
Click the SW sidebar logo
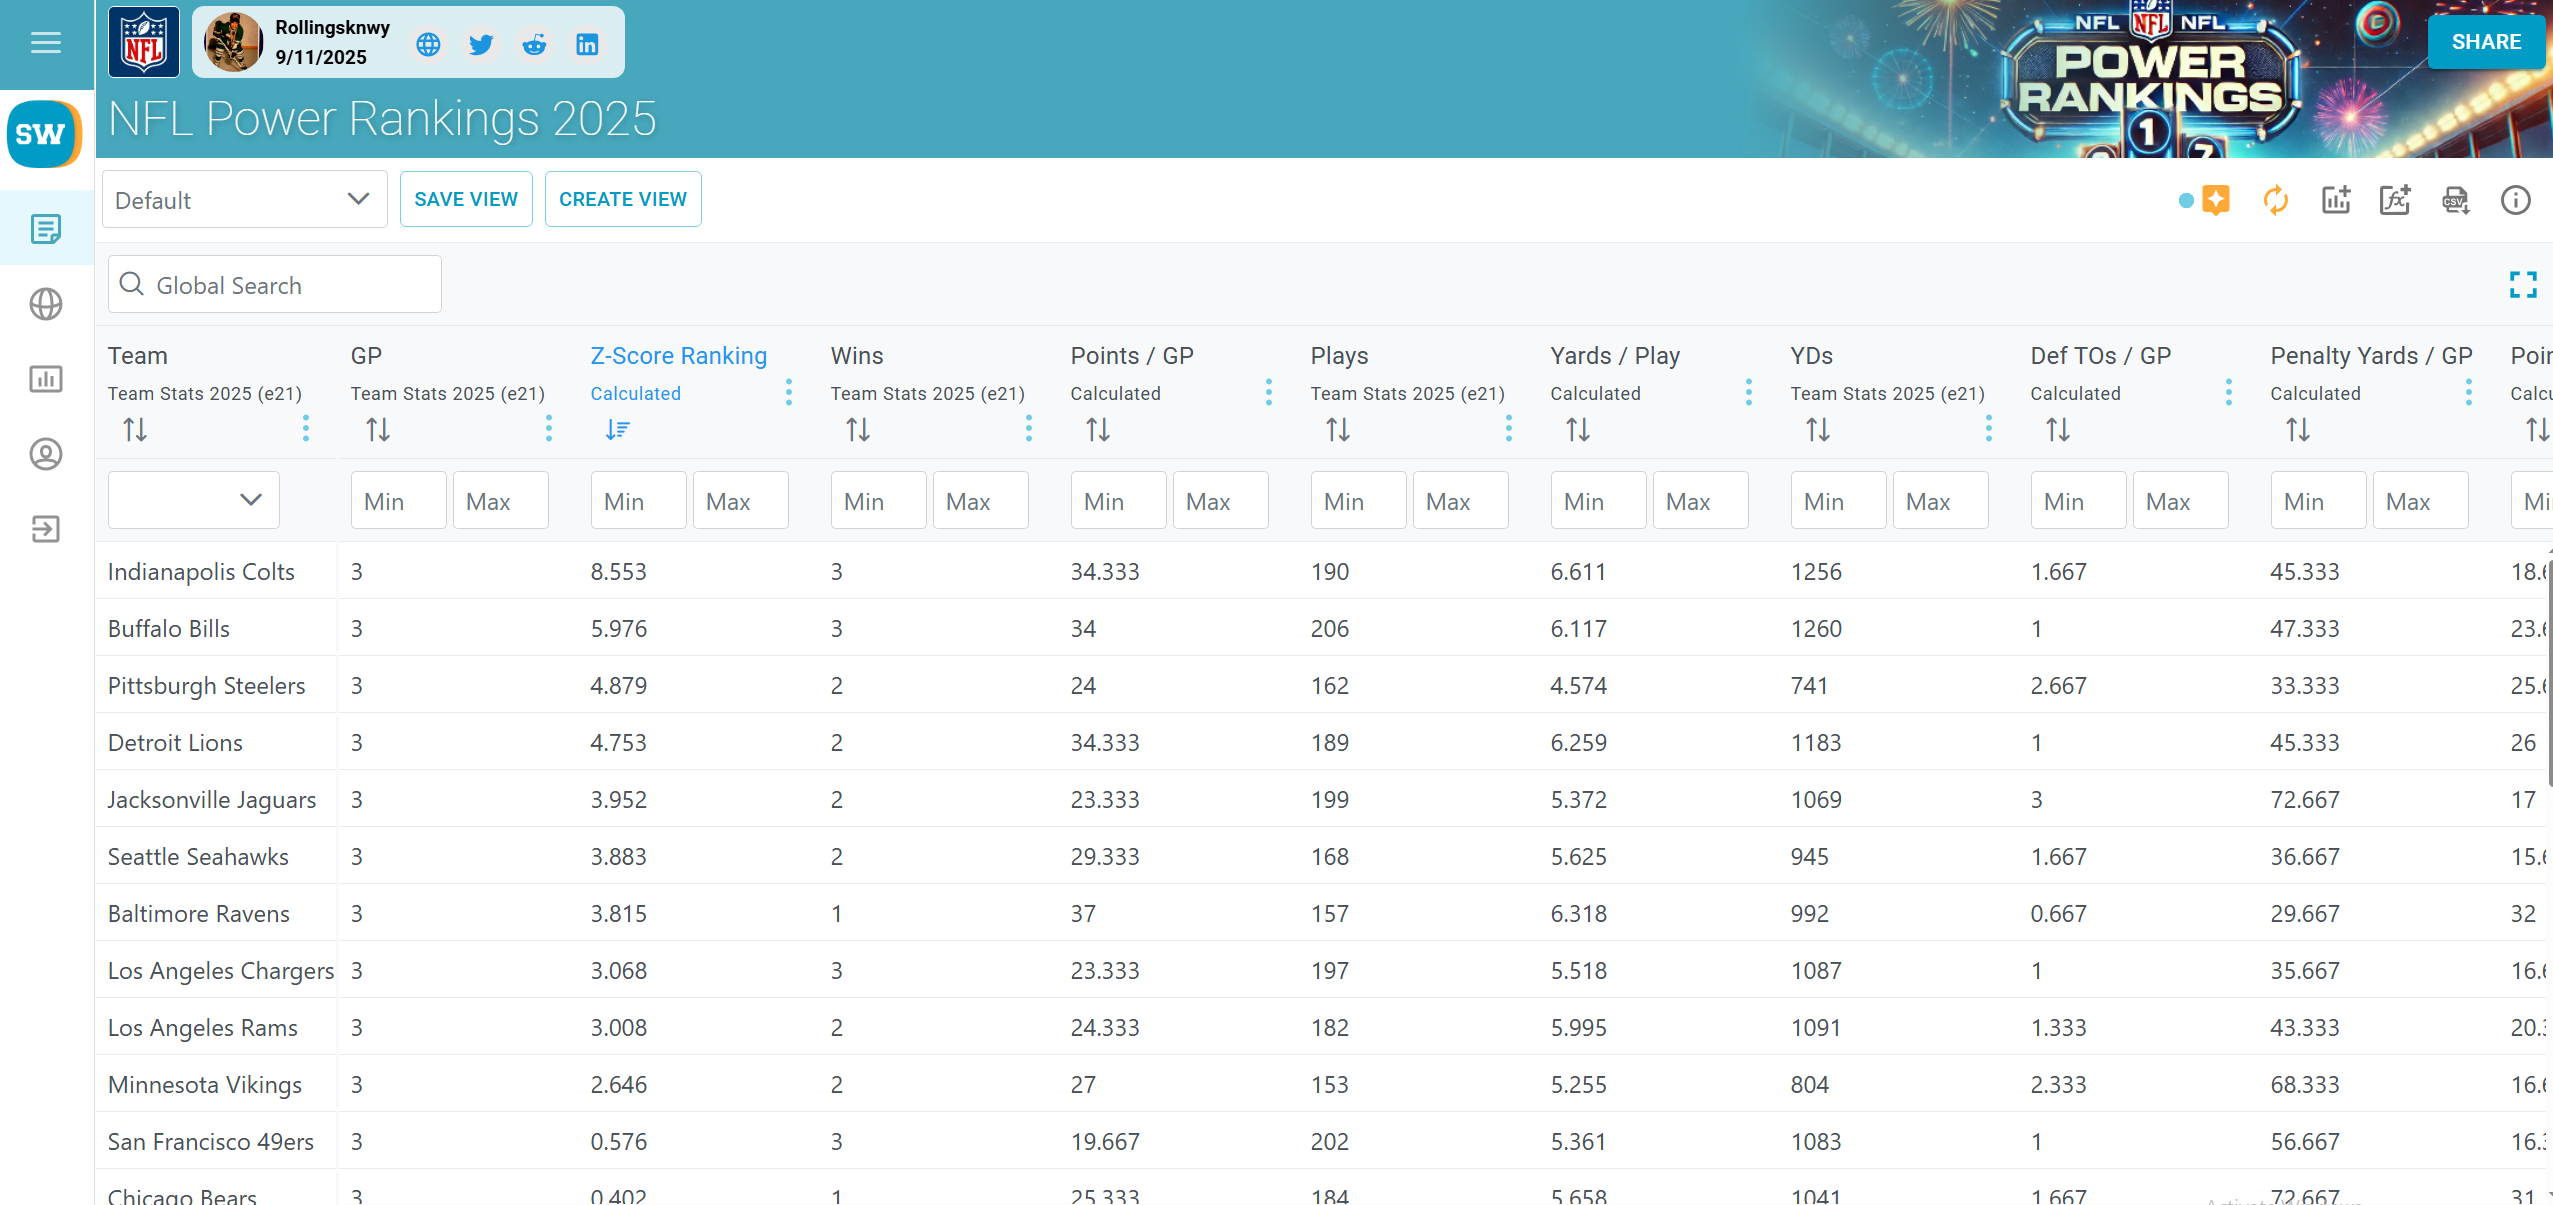pos(43,134)
